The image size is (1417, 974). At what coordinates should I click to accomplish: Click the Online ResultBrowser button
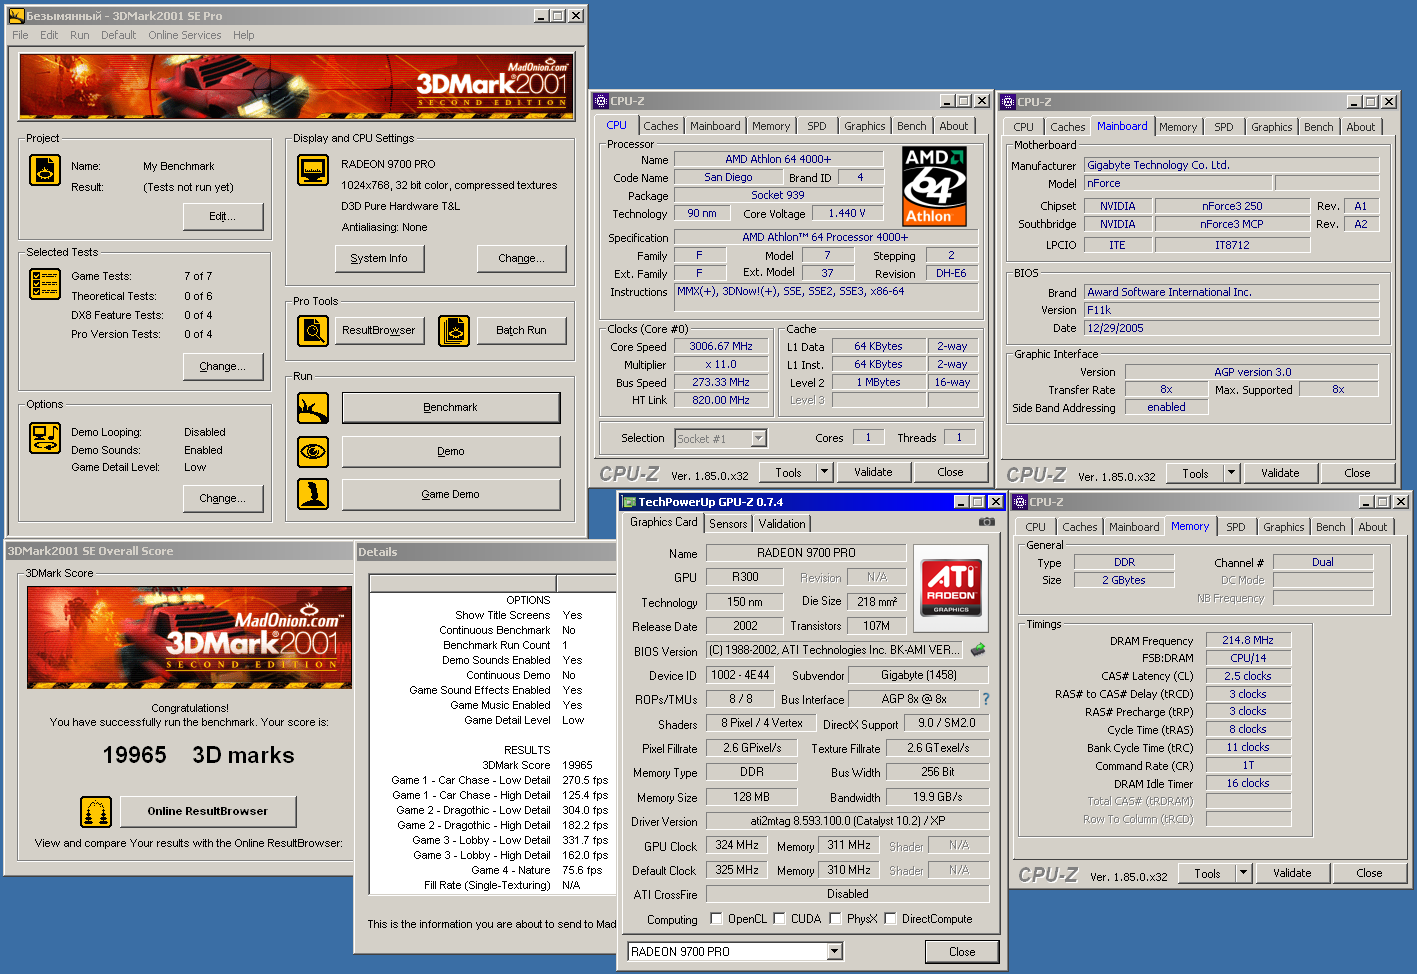(208, 811)
